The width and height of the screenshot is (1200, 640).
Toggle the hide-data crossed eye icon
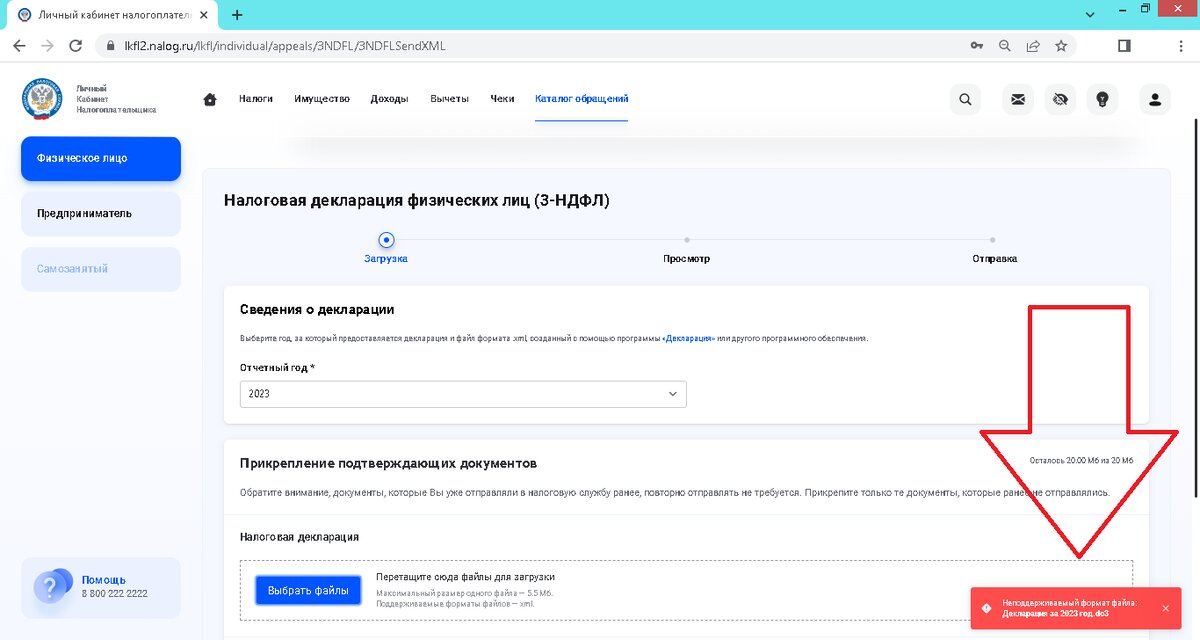pos(1060,99)
